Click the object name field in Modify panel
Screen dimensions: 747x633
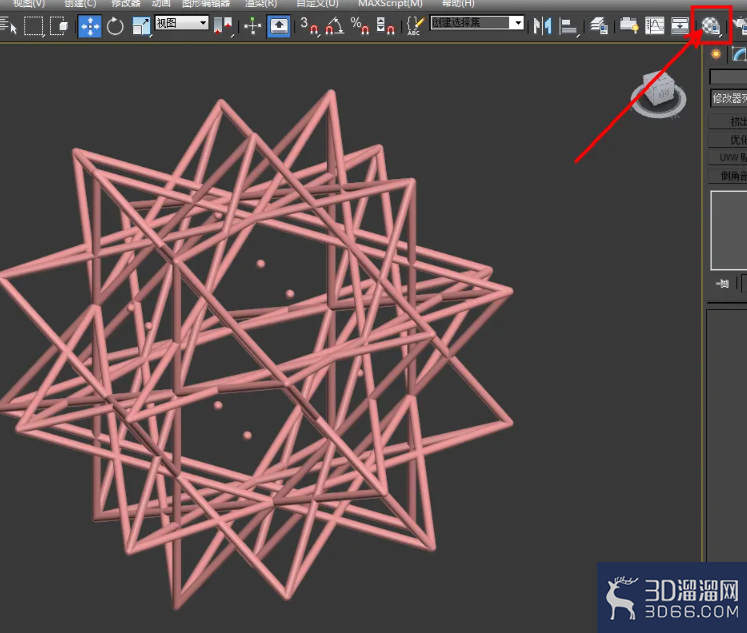point(728,77)
